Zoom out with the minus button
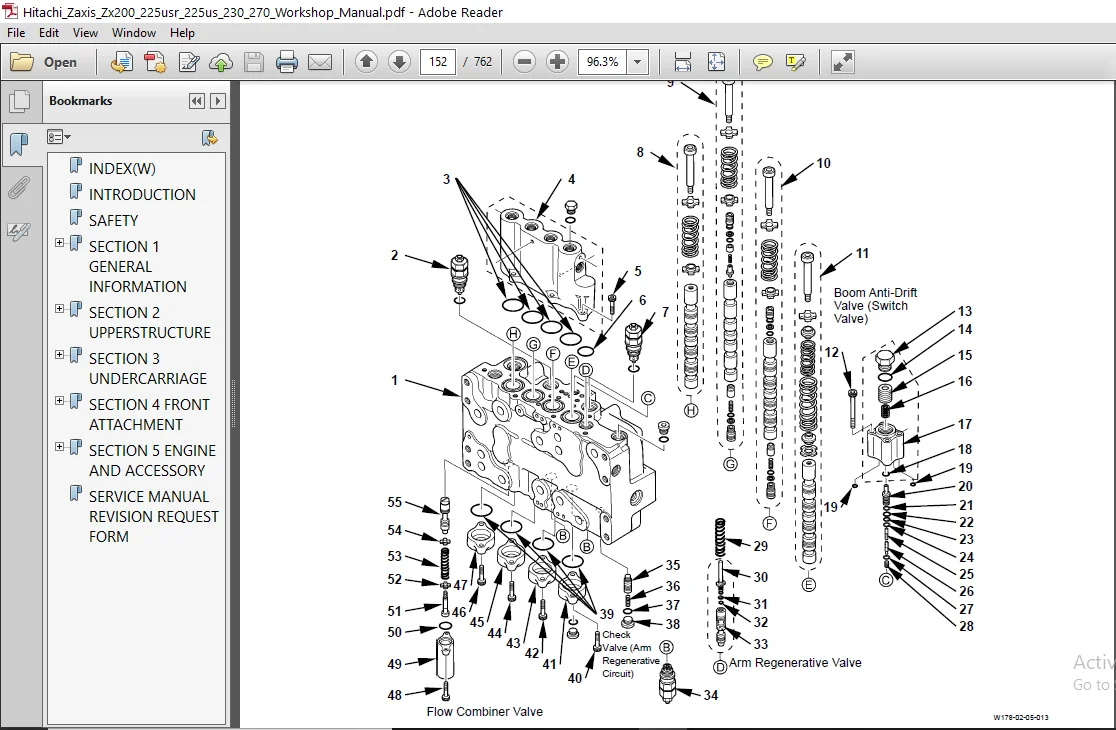 point(524,62)
